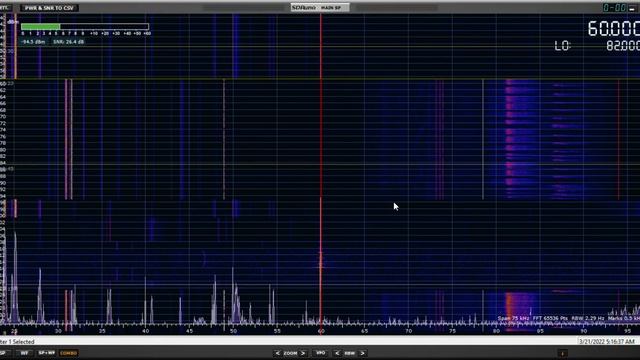Minimize the Main SP window
Image resolution: width=640 pixels, height=360 pixels.
click(x=632, y=8)
